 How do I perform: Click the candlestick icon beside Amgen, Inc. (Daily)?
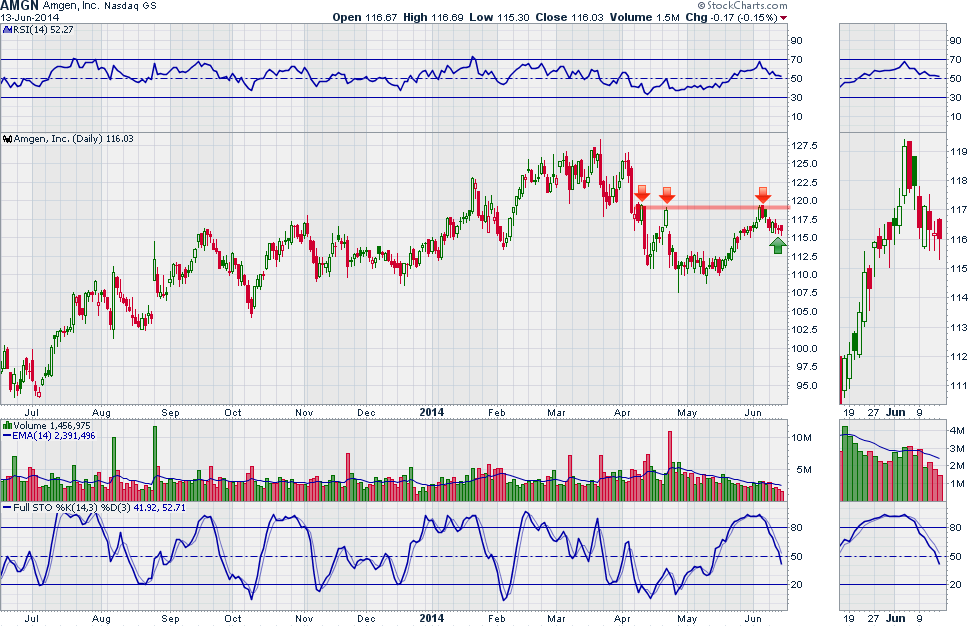7,139
